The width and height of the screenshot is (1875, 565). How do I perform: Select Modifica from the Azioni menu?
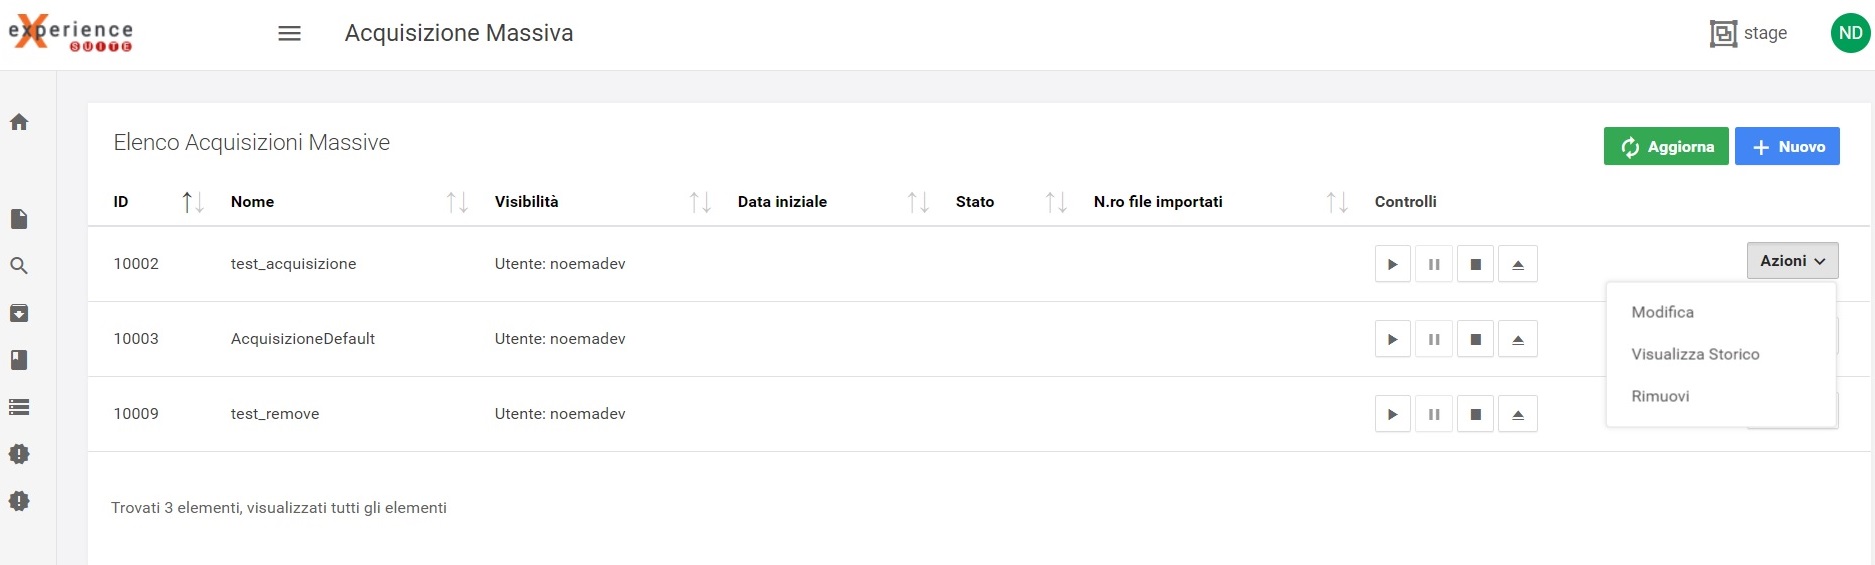[1662, 312]
